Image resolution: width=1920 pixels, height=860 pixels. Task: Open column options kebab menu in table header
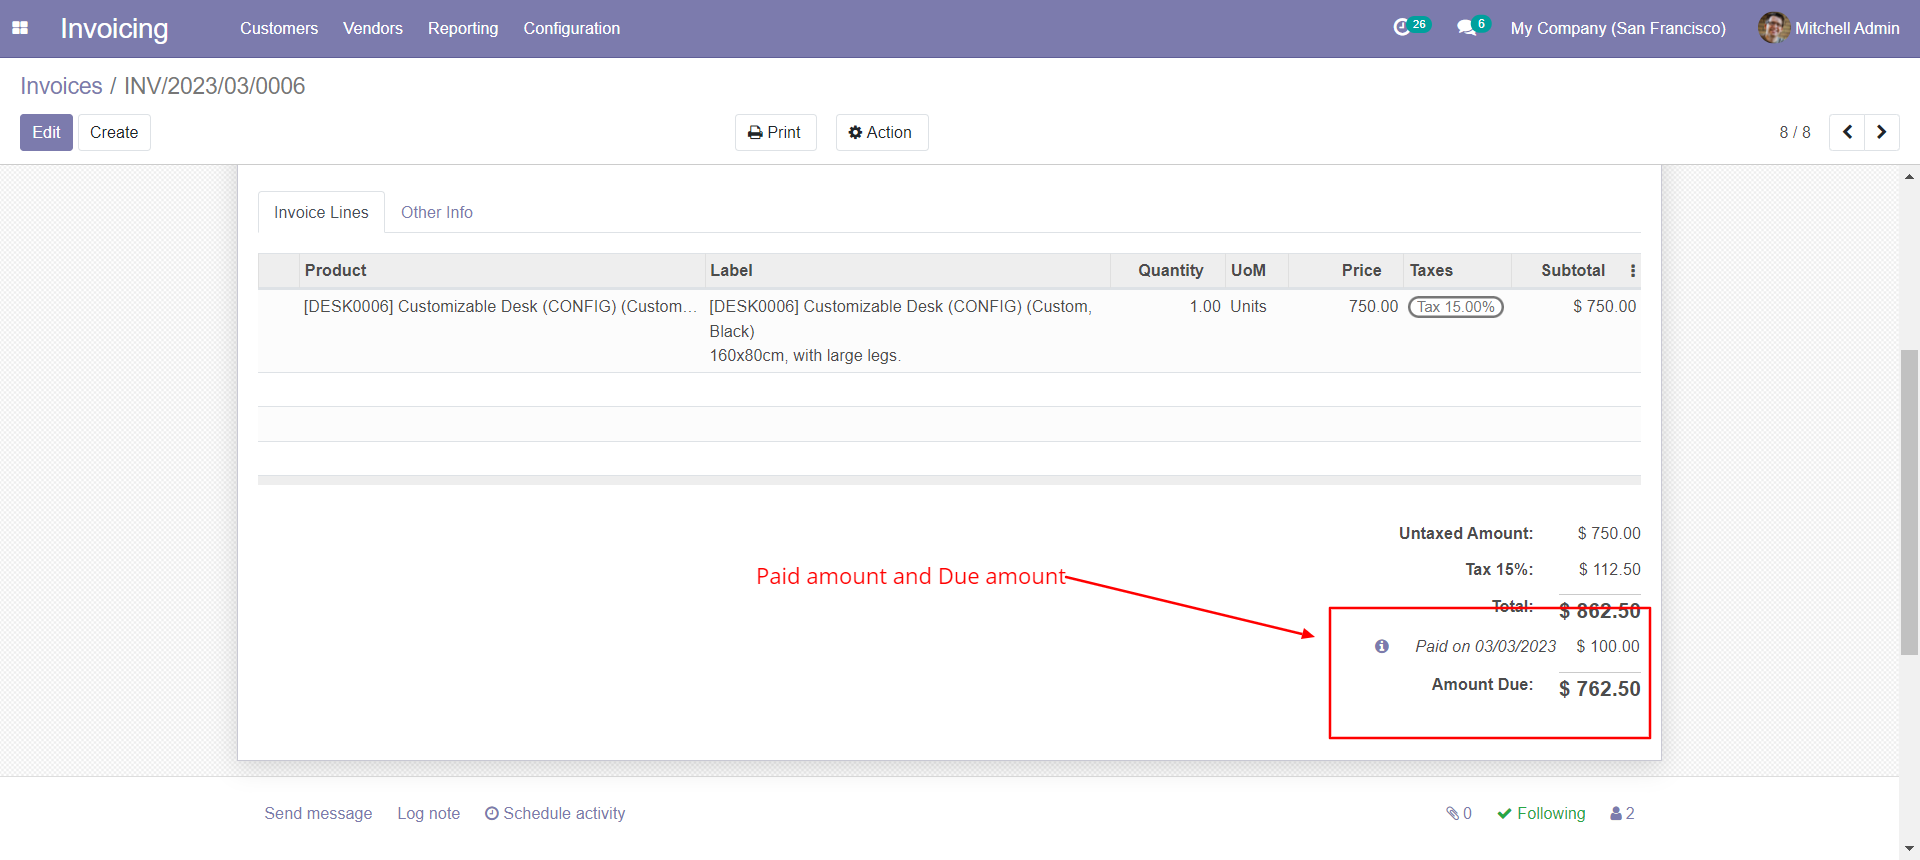[x=1633, y=271]
